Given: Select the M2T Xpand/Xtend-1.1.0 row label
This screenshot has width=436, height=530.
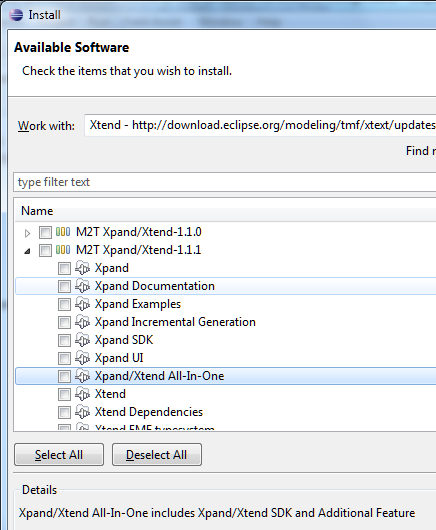Looking at the screenshot, I should coord(139,232).
